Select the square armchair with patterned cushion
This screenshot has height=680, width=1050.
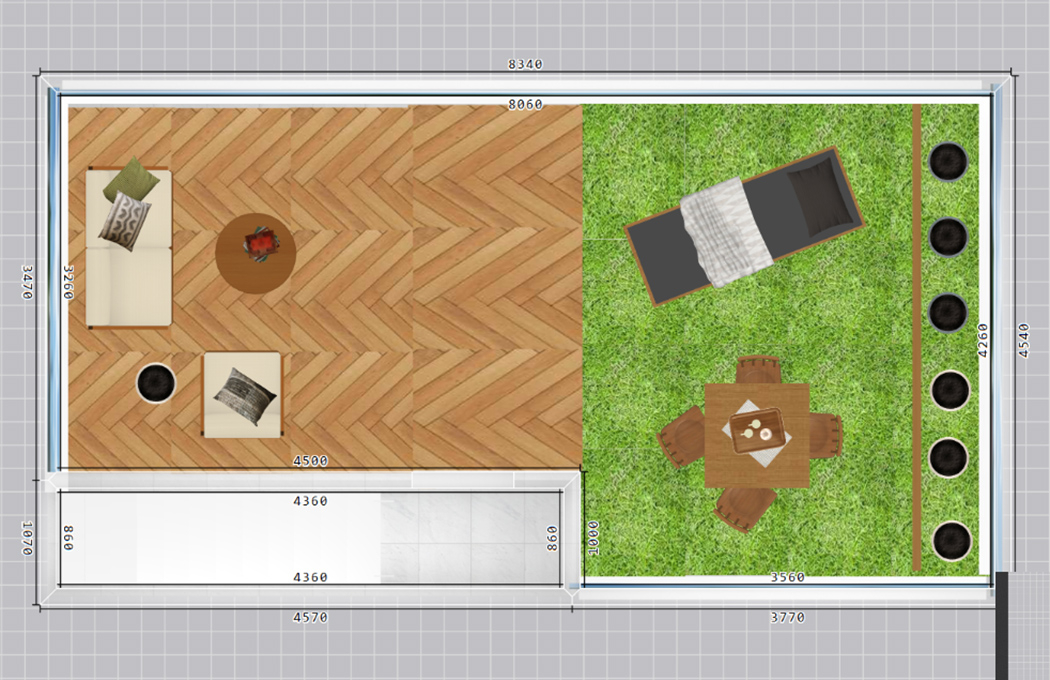[x=243, y=394]
